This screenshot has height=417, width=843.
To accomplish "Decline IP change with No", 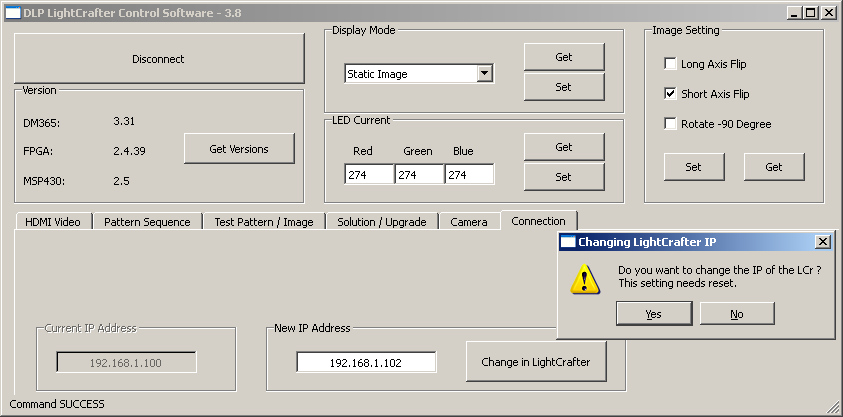I will pyautogui.click(x=737, y=314).
